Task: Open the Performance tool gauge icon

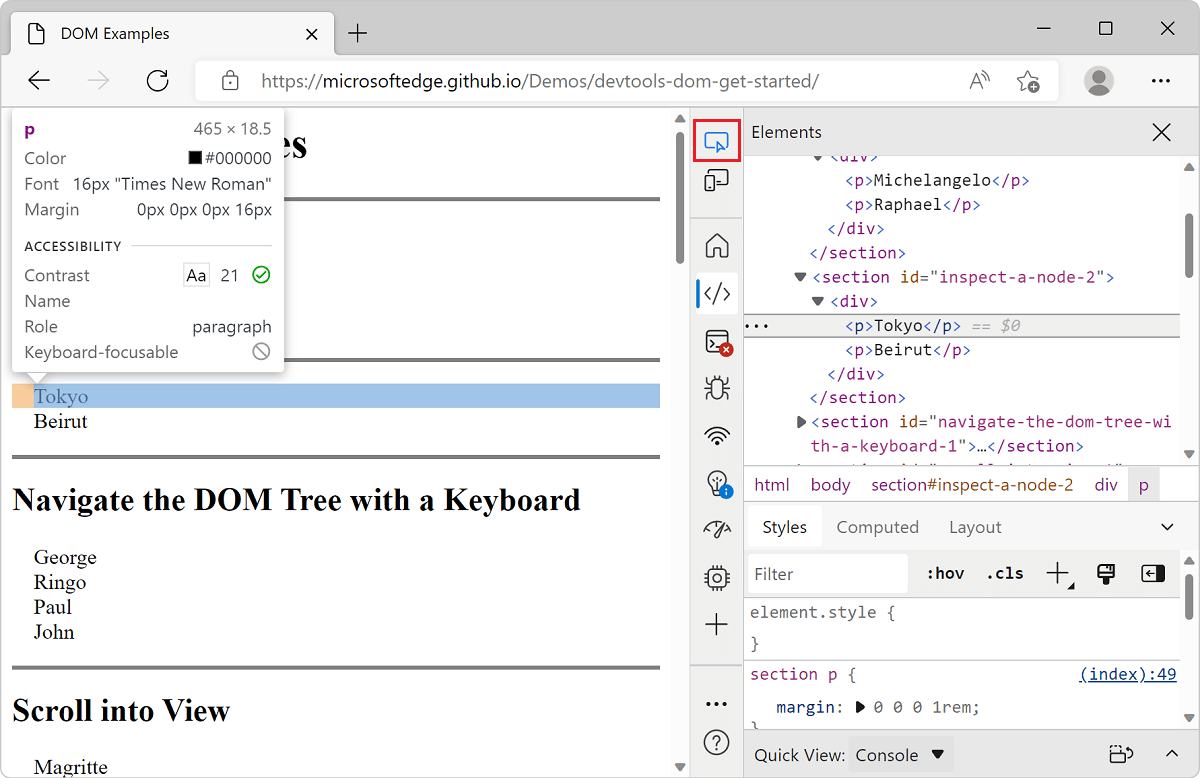Action: (x=716, y=530)
